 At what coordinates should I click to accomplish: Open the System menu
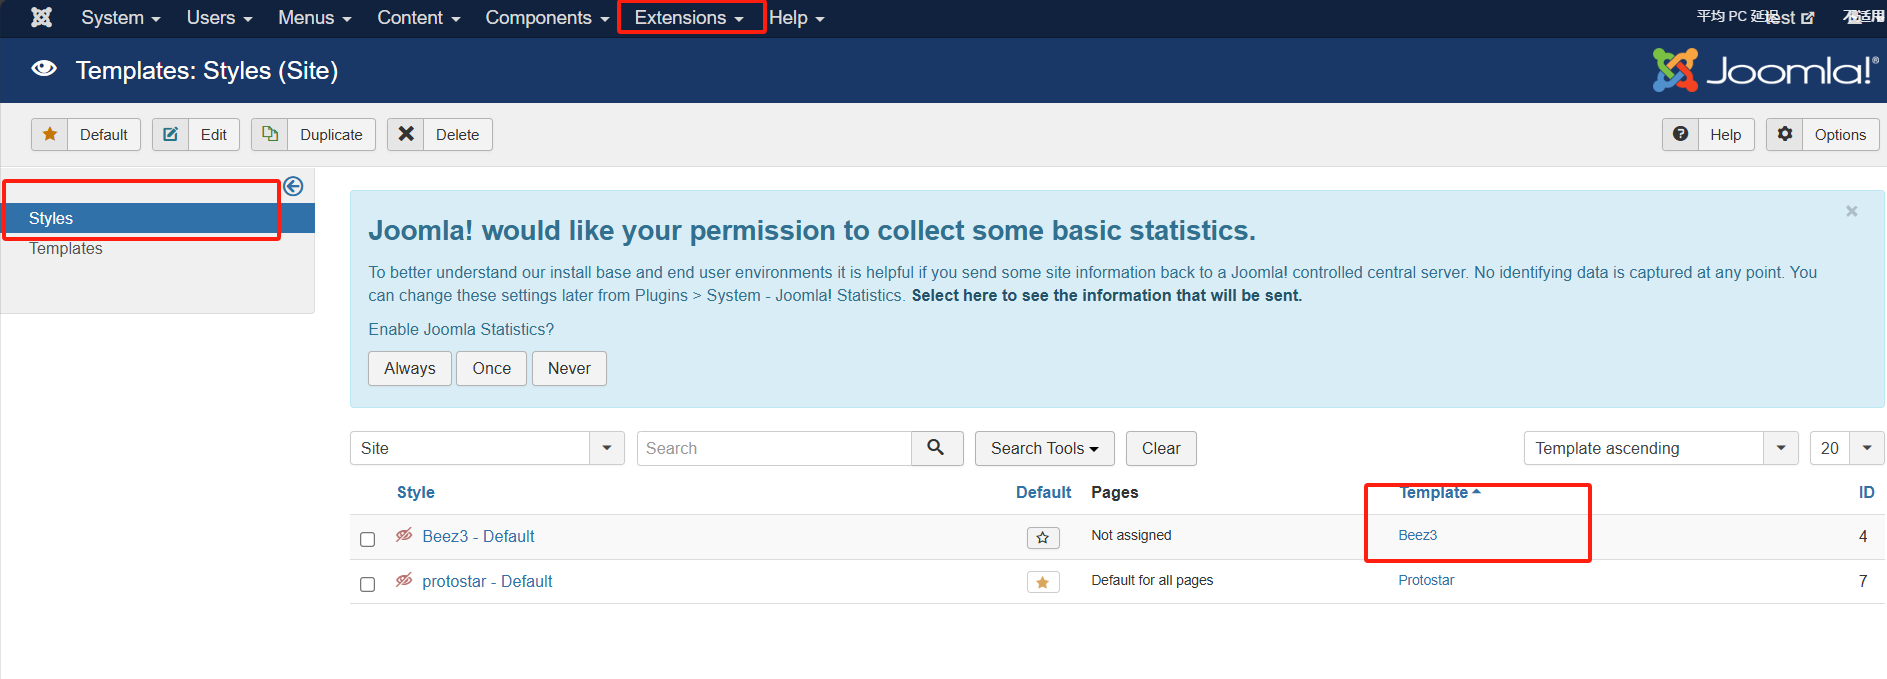(x=121, y=18)
